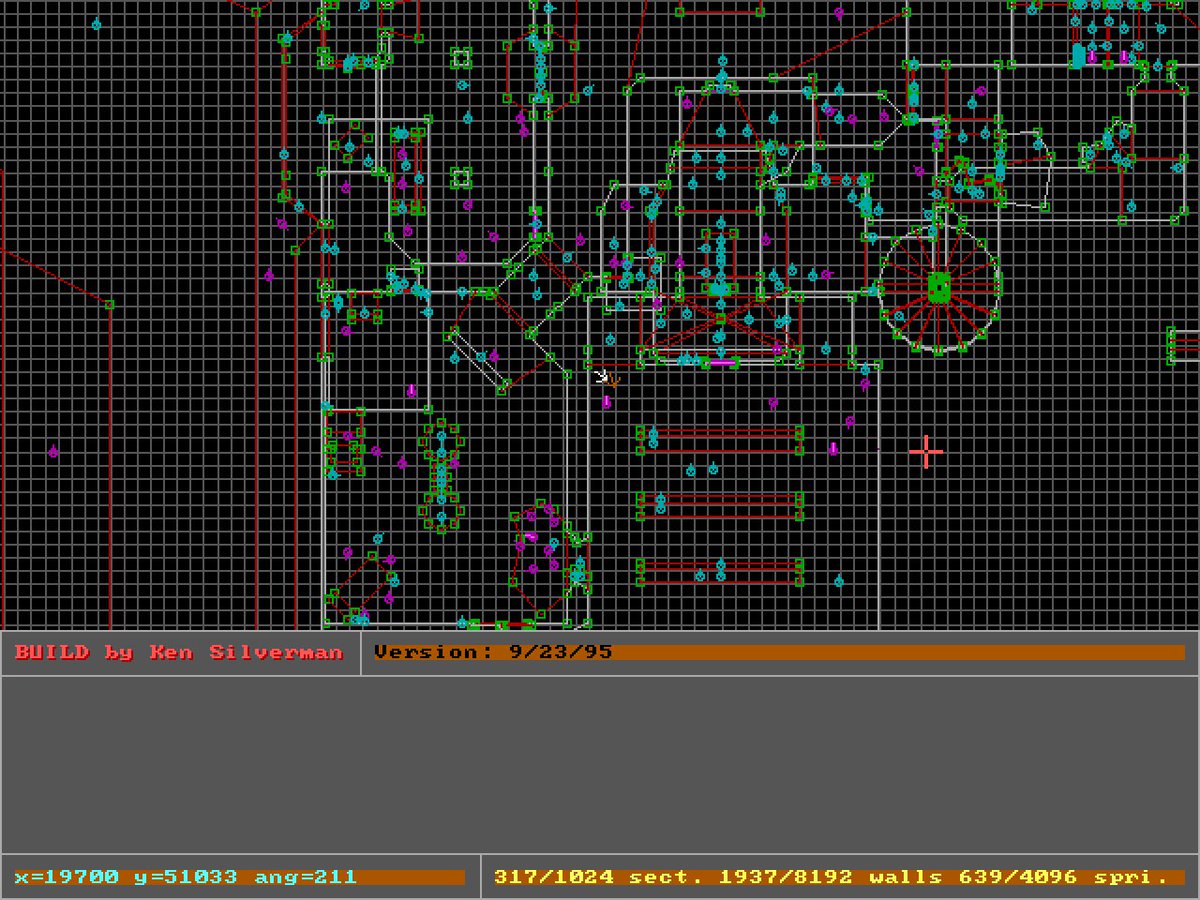1200x900 pixels.
Task: Select the solid magenta sprite below the player arrow
Action: (606, 401)
